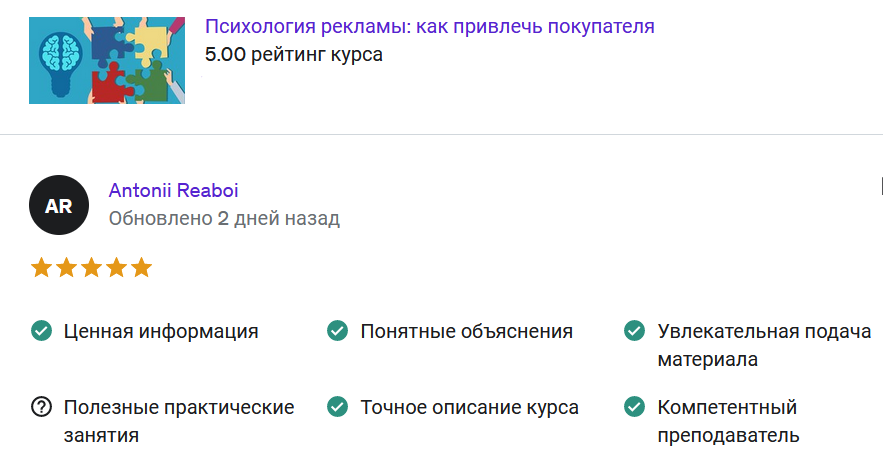Select the Полезные практические занятия text
Image resolution: width=883 pixels, height=475 pixels.
[x=179, y=421]
